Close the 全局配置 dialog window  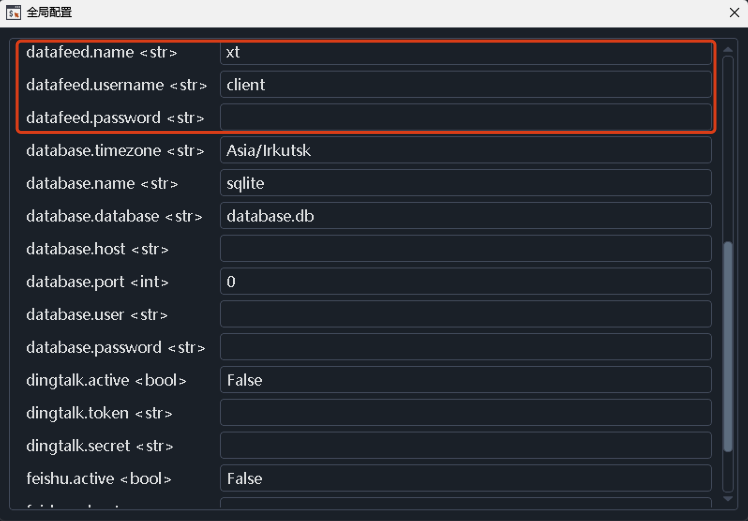click(x=734, y=12)
